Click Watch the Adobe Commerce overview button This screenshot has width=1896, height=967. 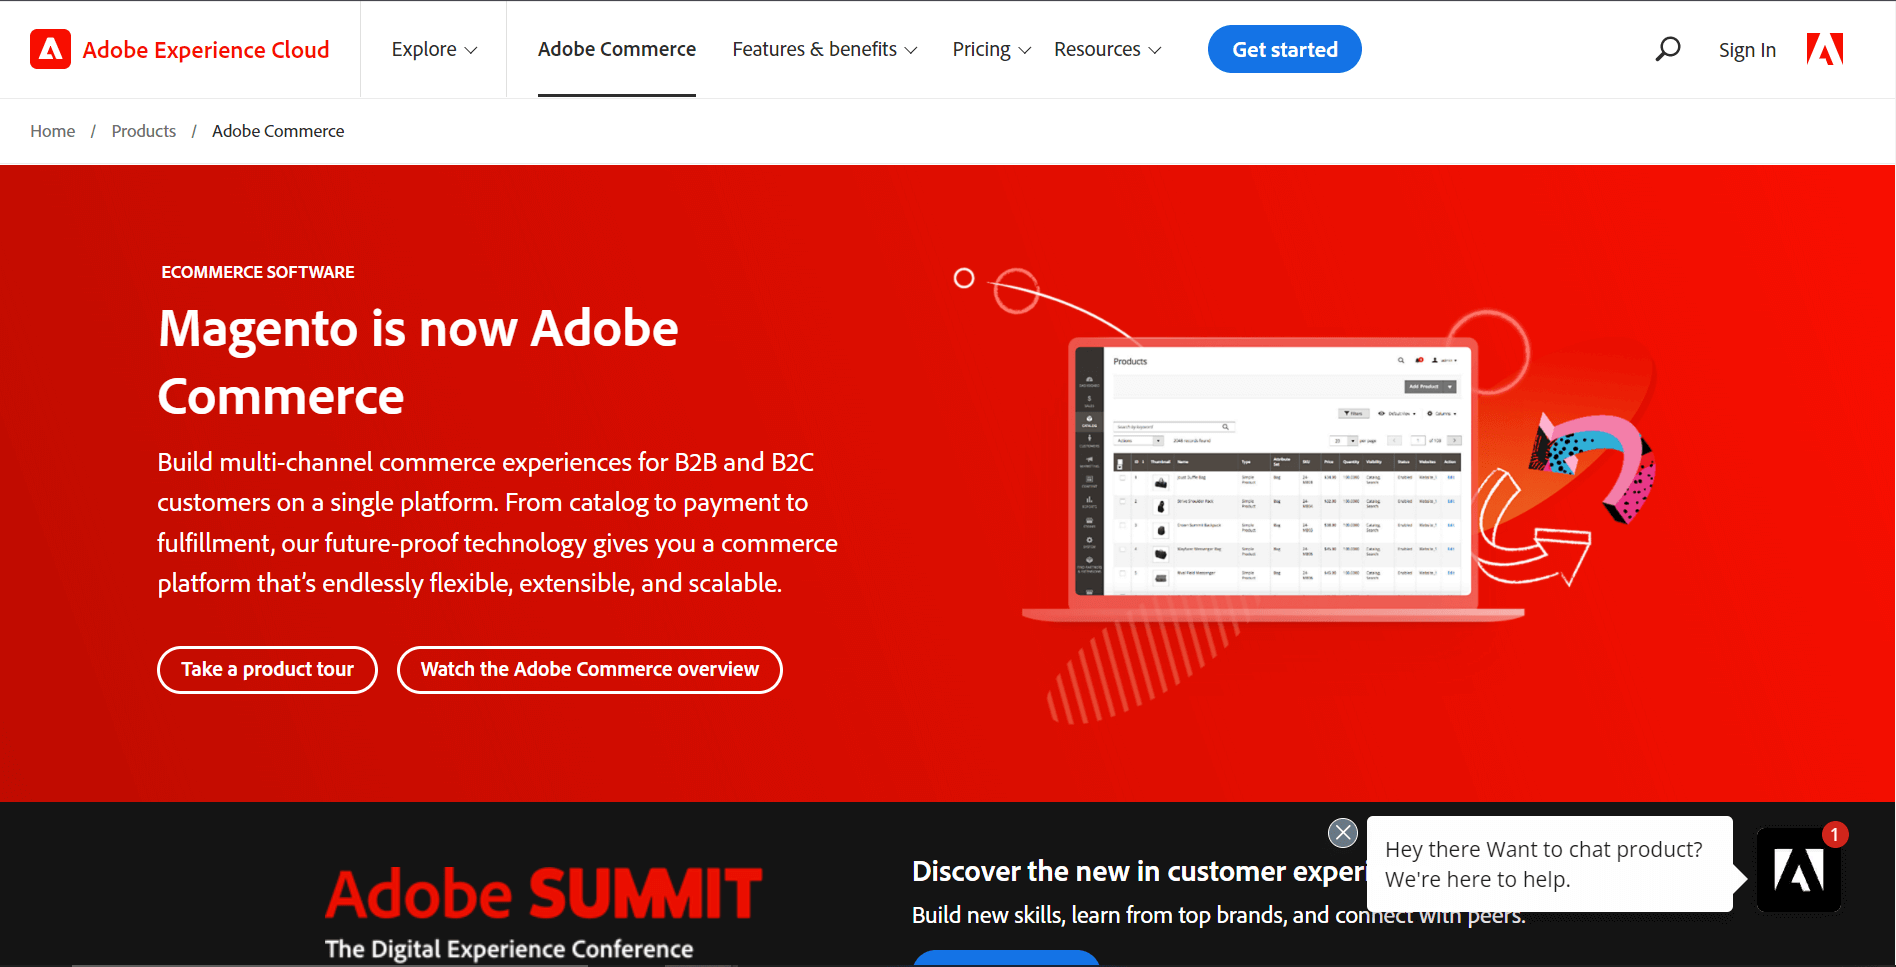(x=590, y=670)
